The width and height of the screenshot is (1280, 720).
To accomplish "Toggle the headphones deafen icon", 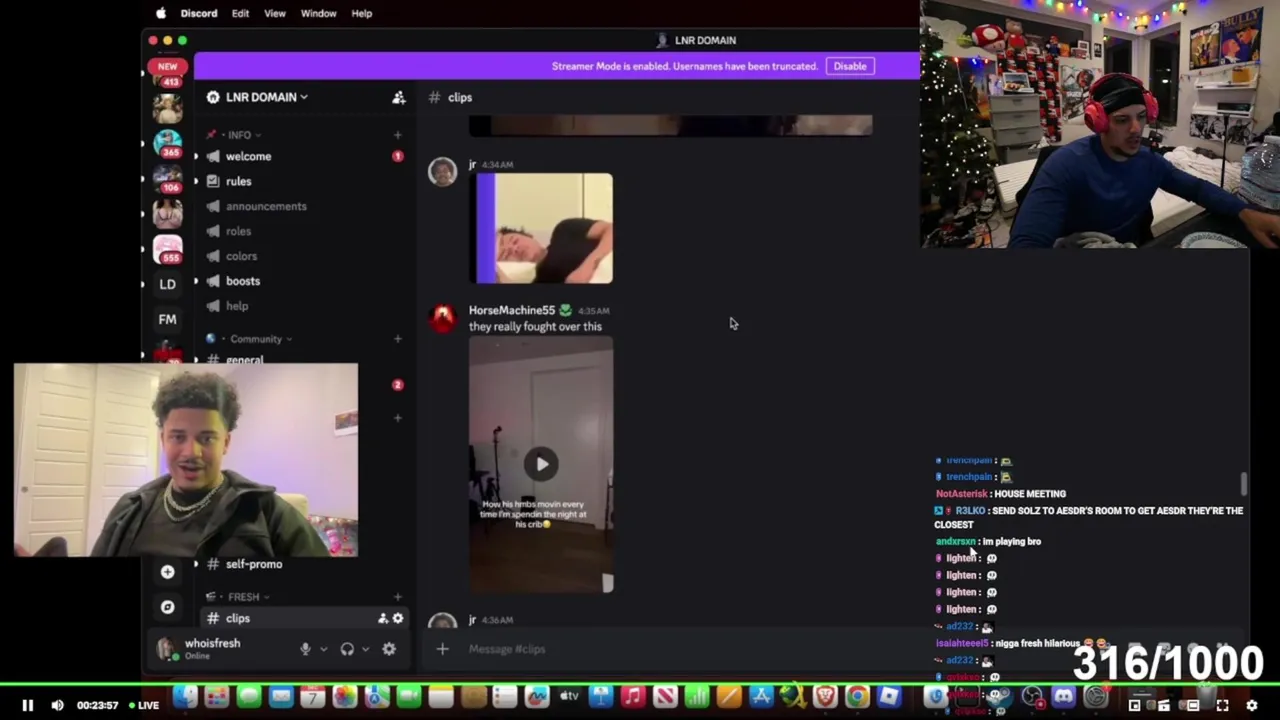I will tap(347, 649).
